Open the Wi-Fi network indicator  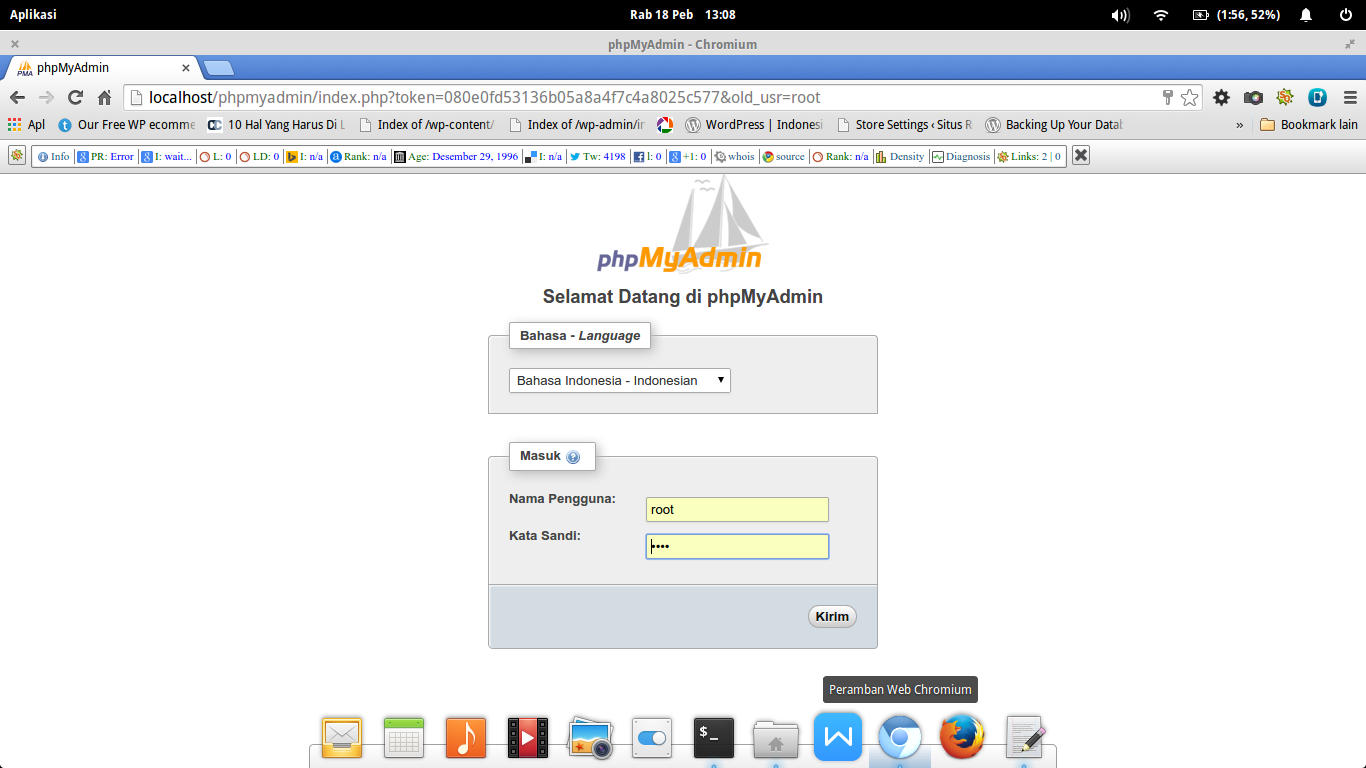[x=1161, y=15]
